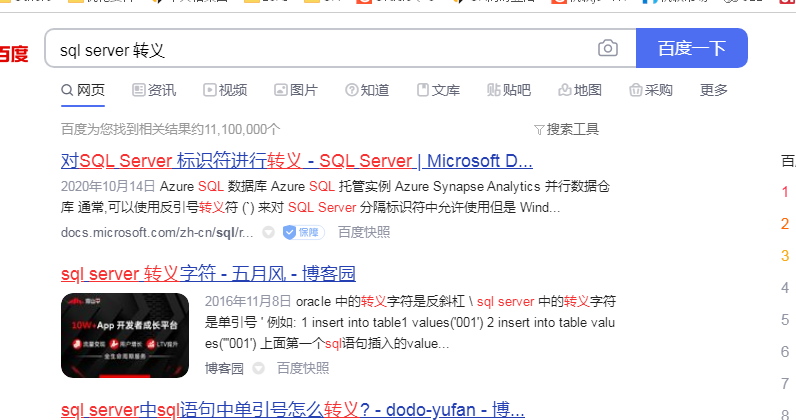Open the 博客园 source link

[x=224, y=368]
